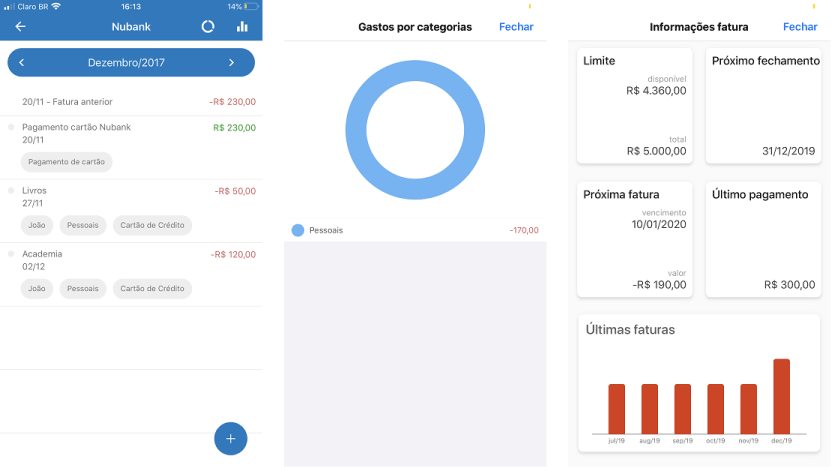Select the Pagamento de cartão tag
This screenshot has width=831, height=467.
66,162
